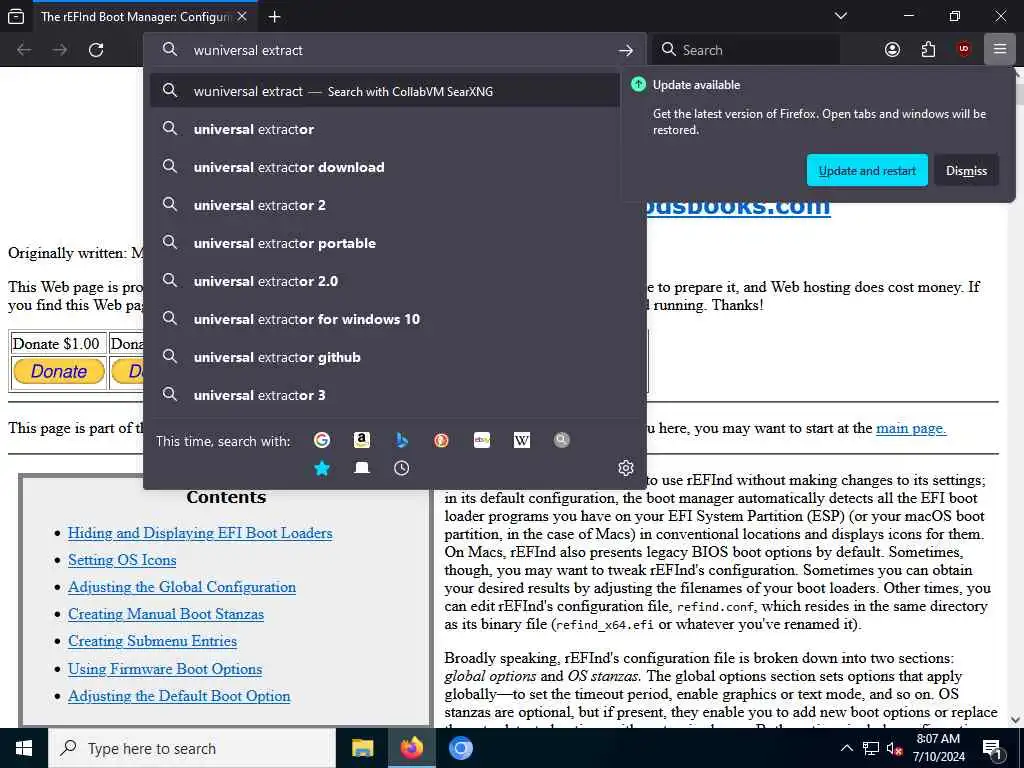The image size is (1024, 768).
Task: Open a new tab with plus button
Action: click(x=275, y=17)
